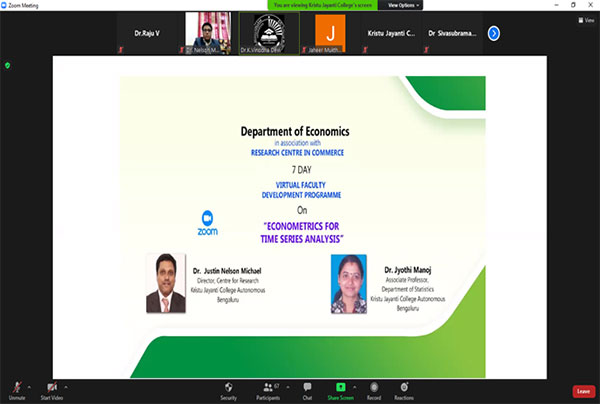
Task: Show the Participants panel
Action: 268,391
